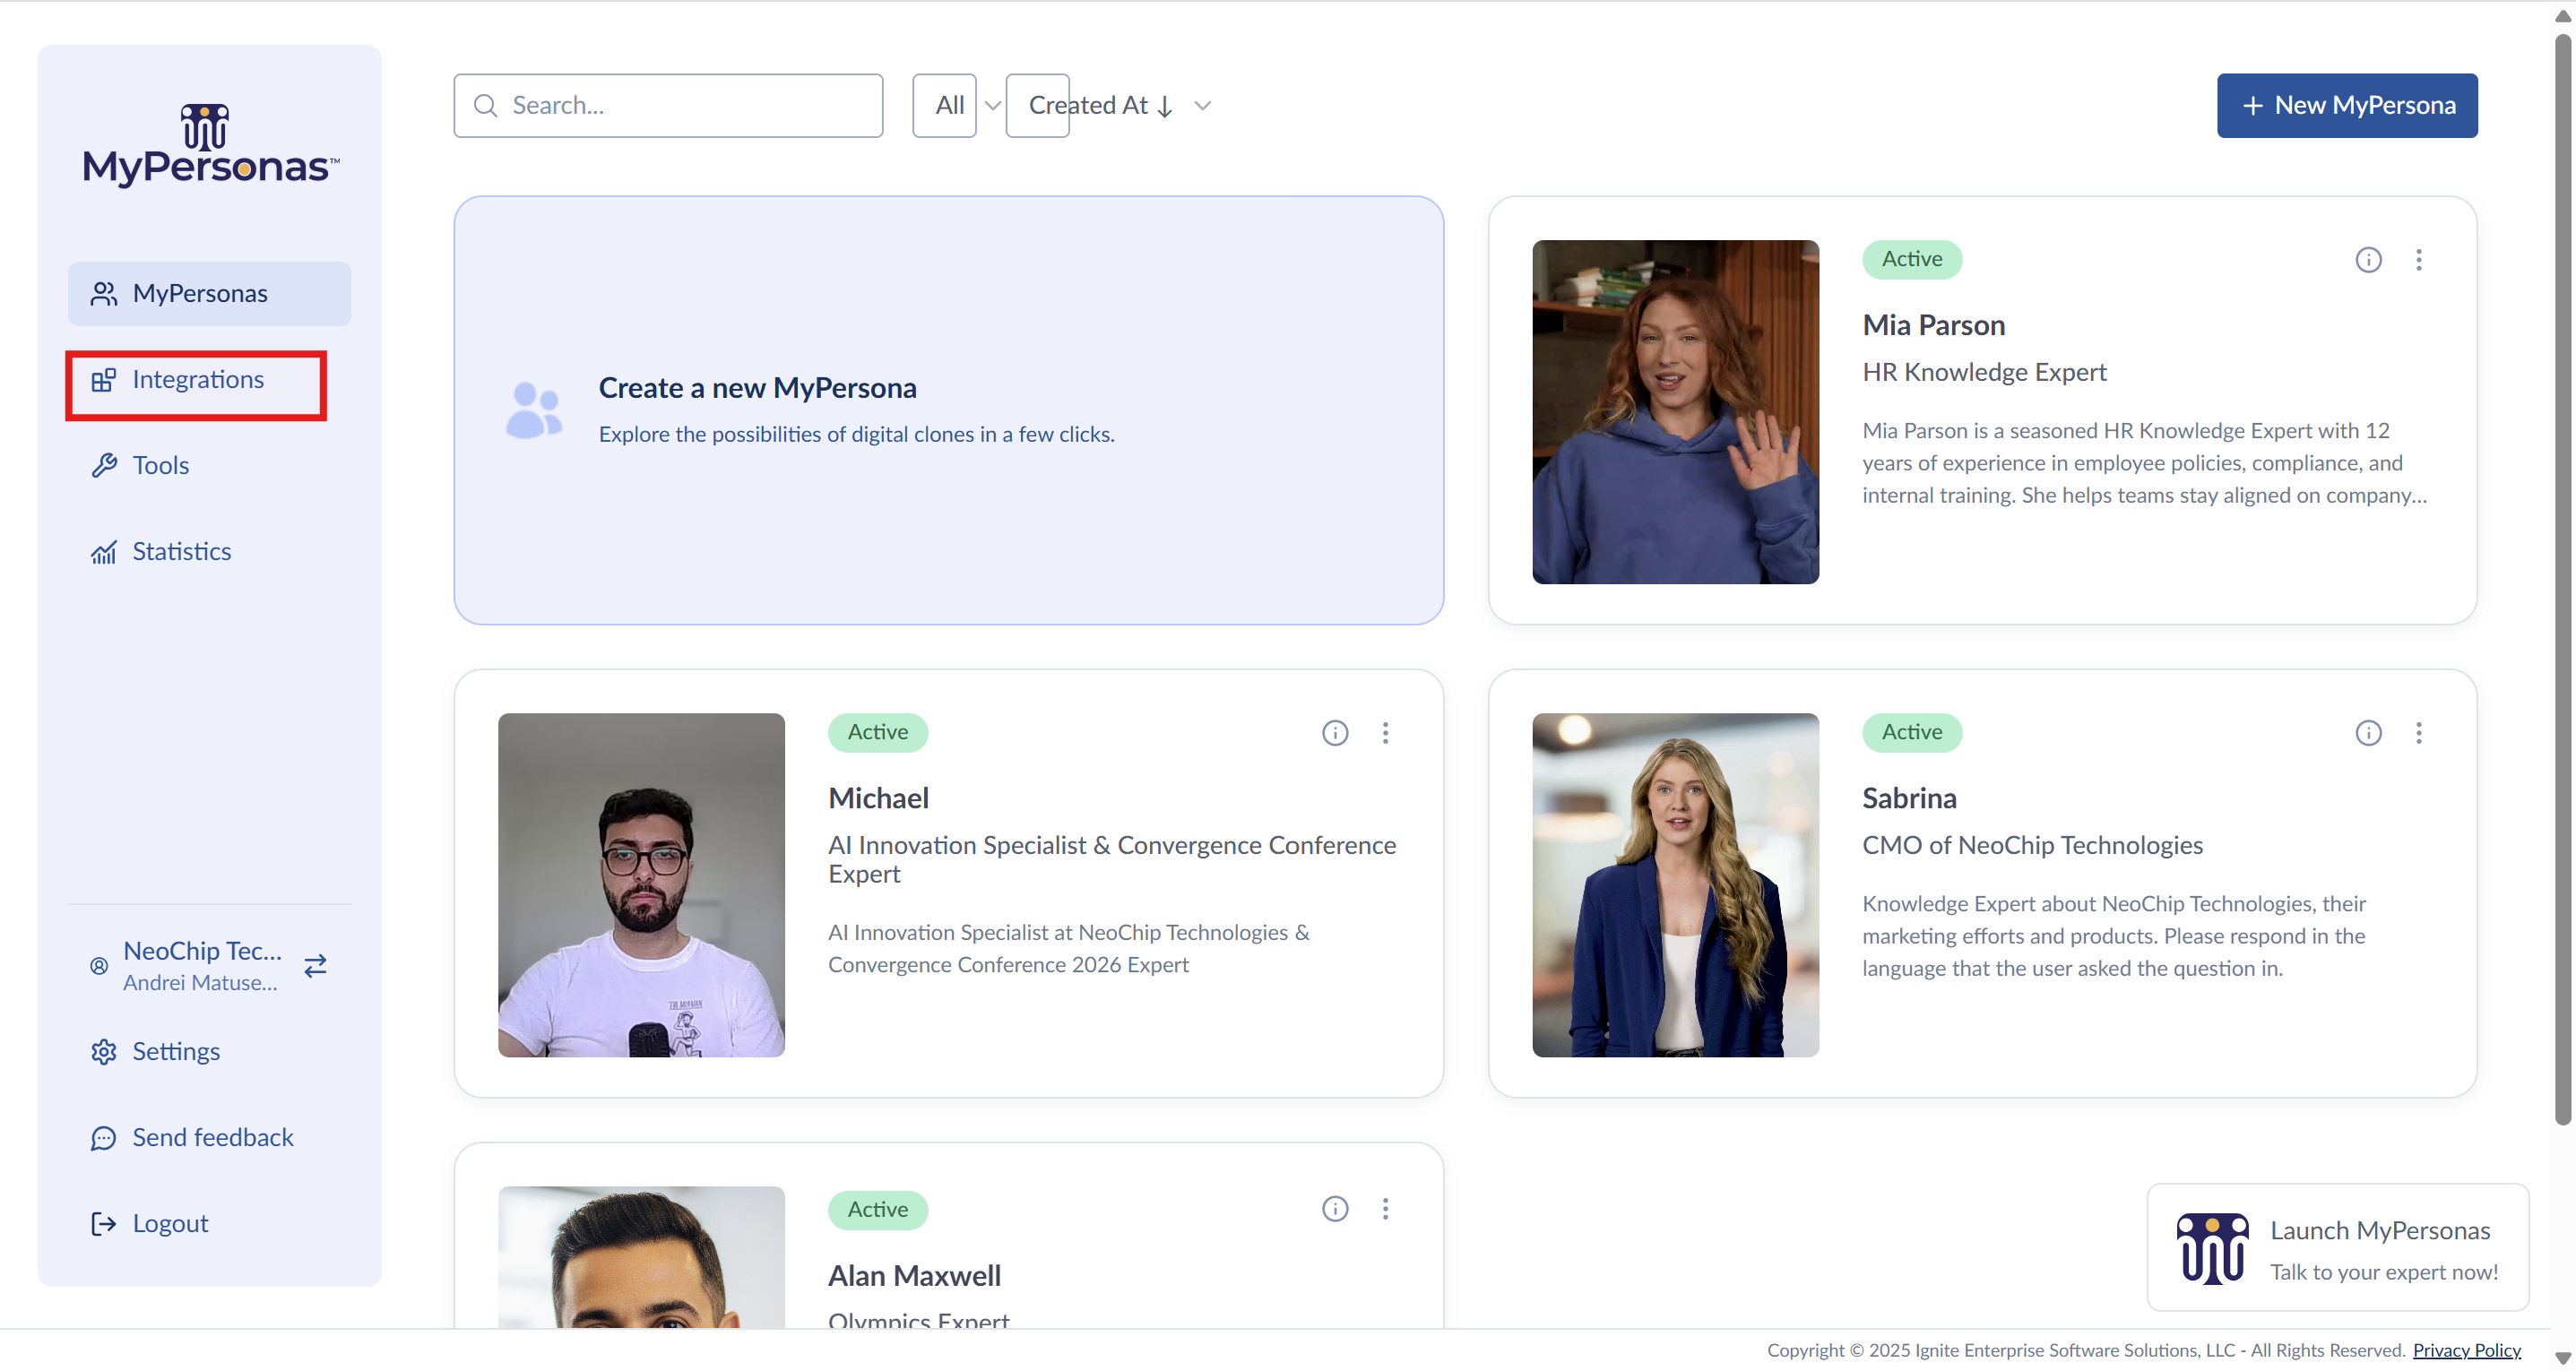This screenshot has height=1371, width=2576.
Task: Click the Michael name heading
Action: click(878, 798)
